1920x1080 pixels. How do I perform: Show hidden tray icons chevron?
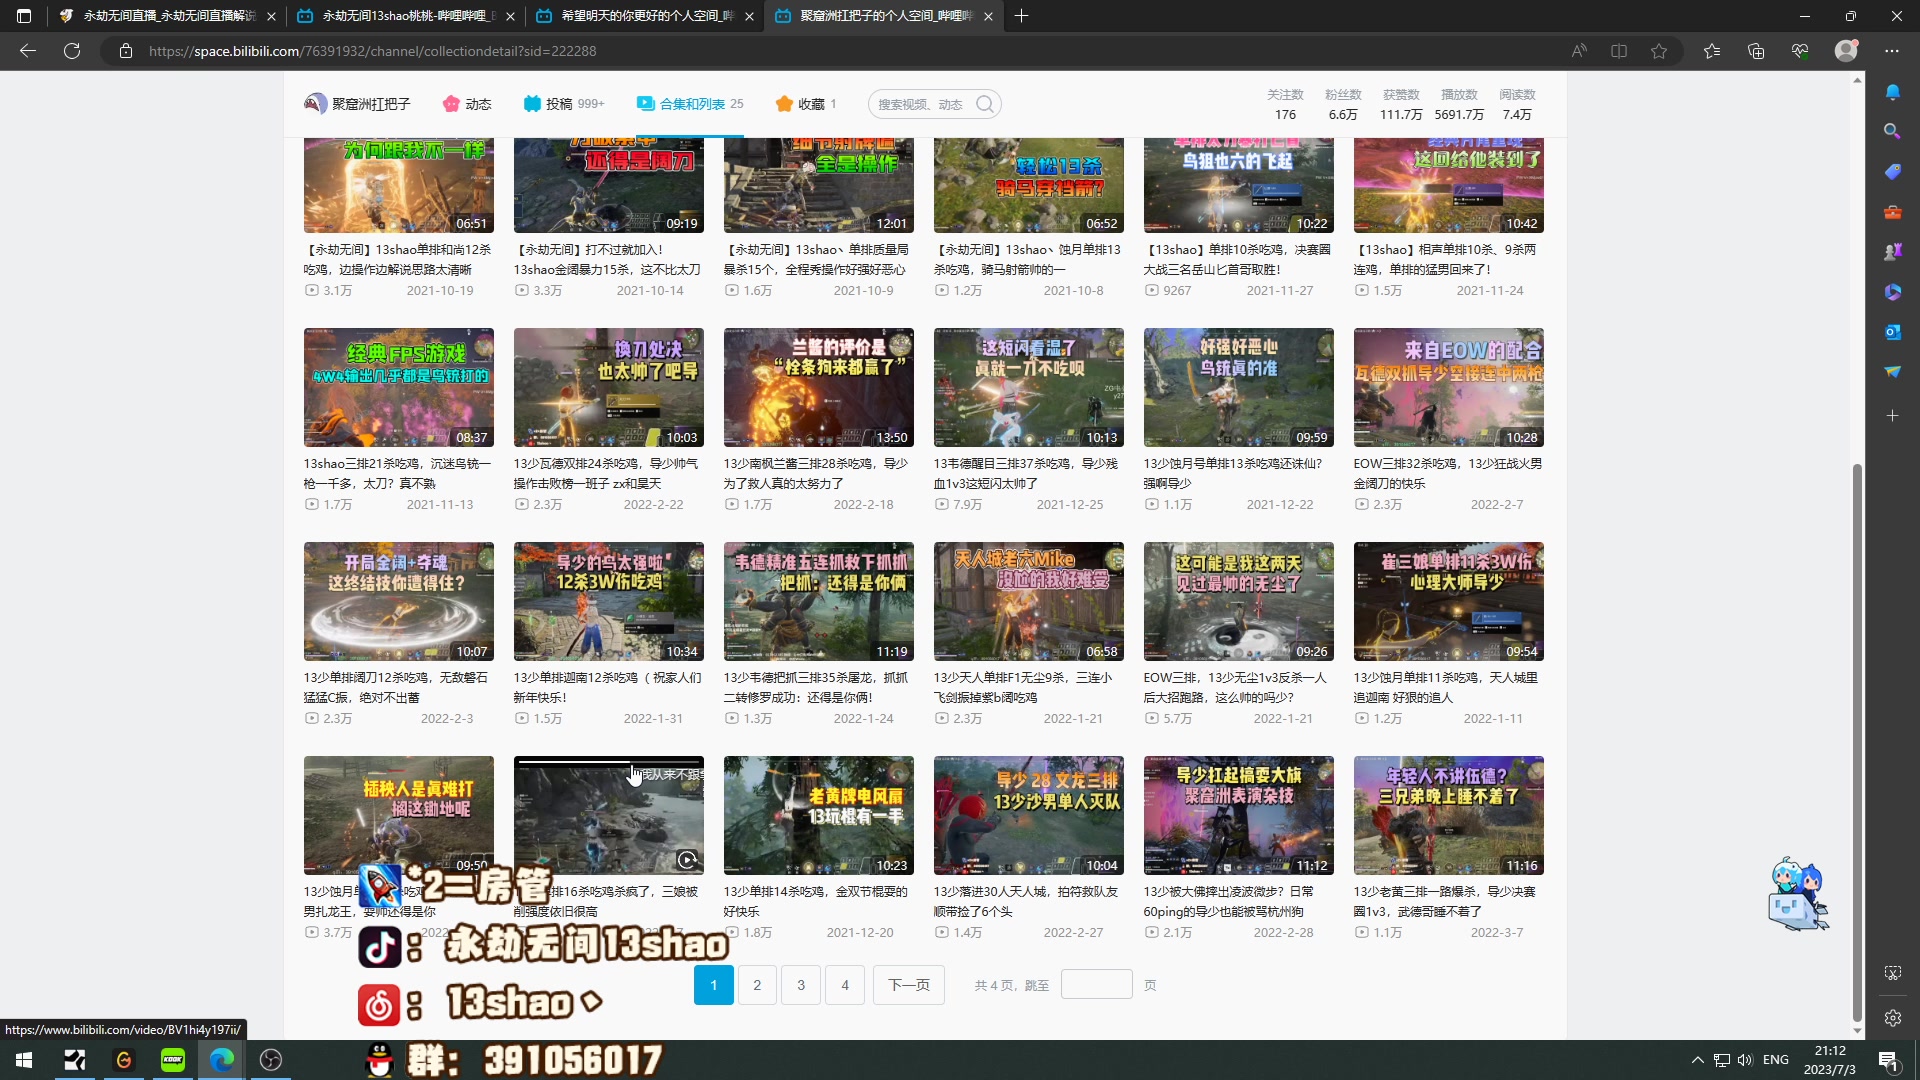point(1697,1060)
